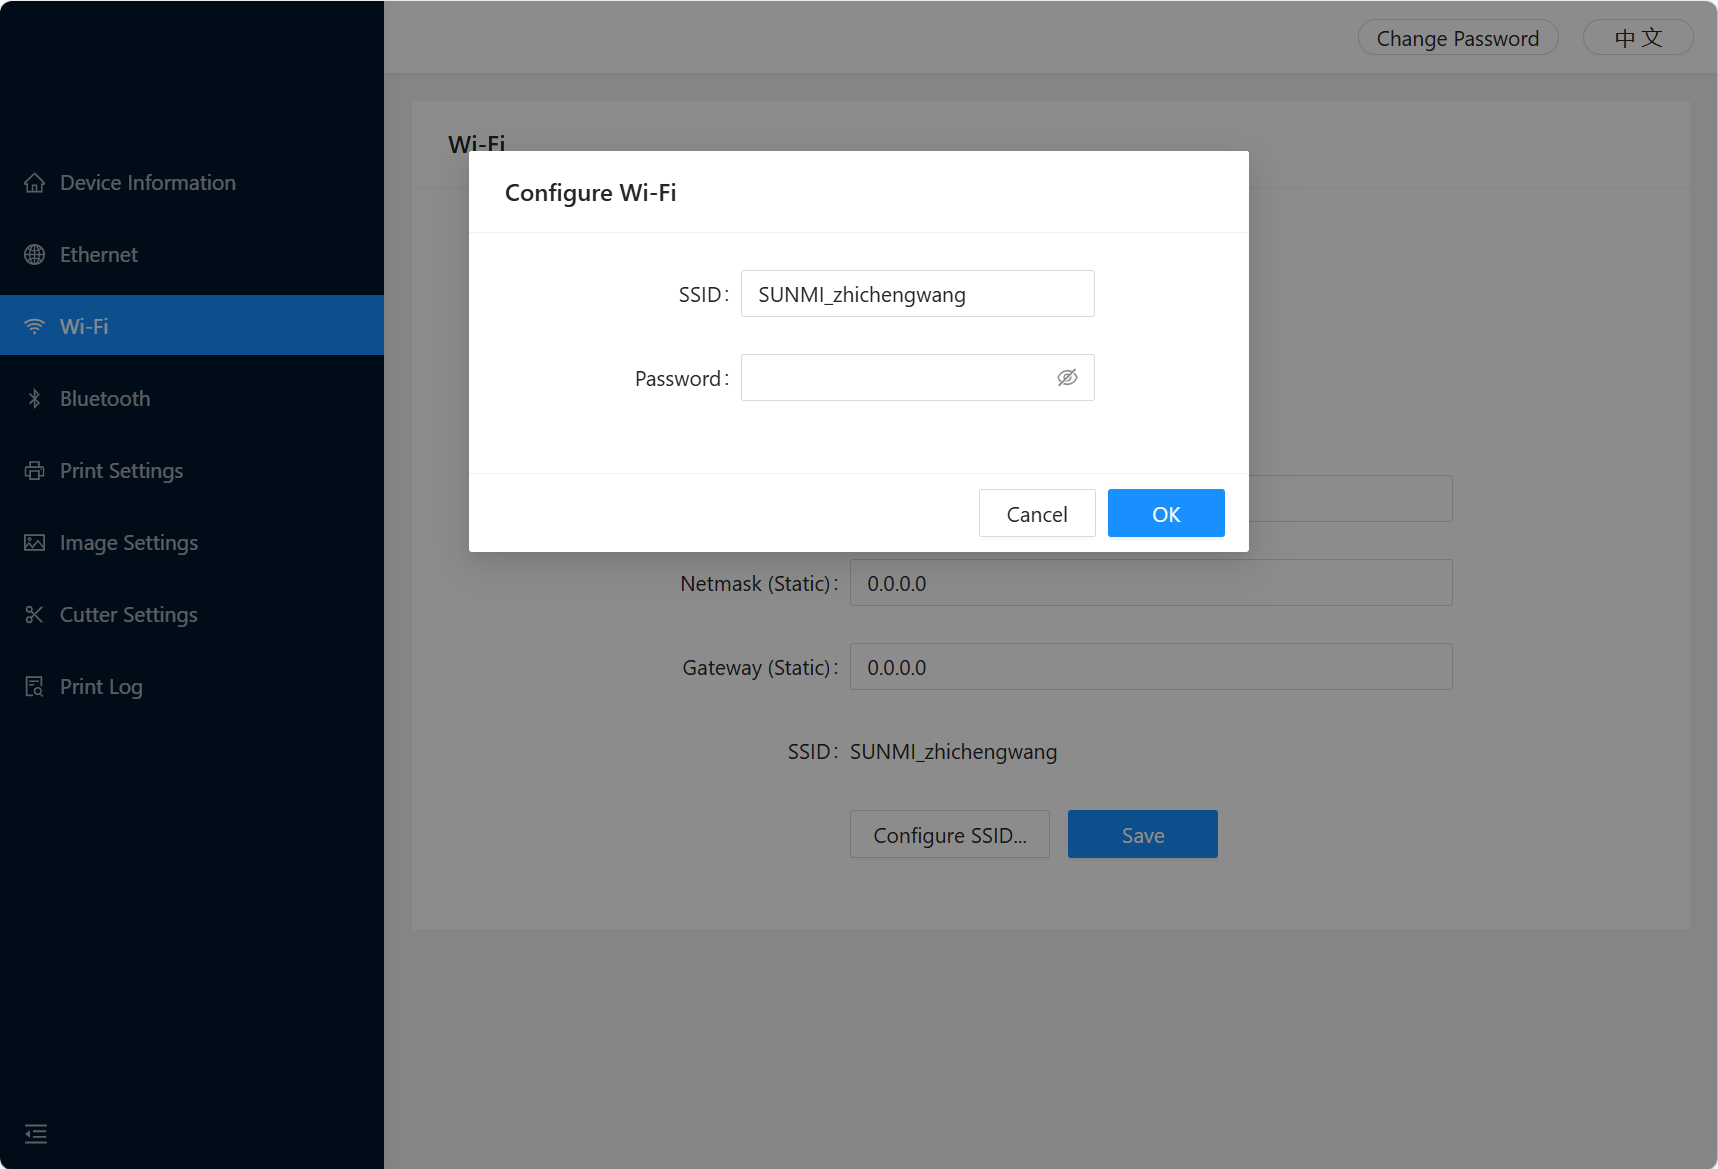Click the Print Log document icon
This screenshot has width=1718, height=1169.
tap(35, 687)
